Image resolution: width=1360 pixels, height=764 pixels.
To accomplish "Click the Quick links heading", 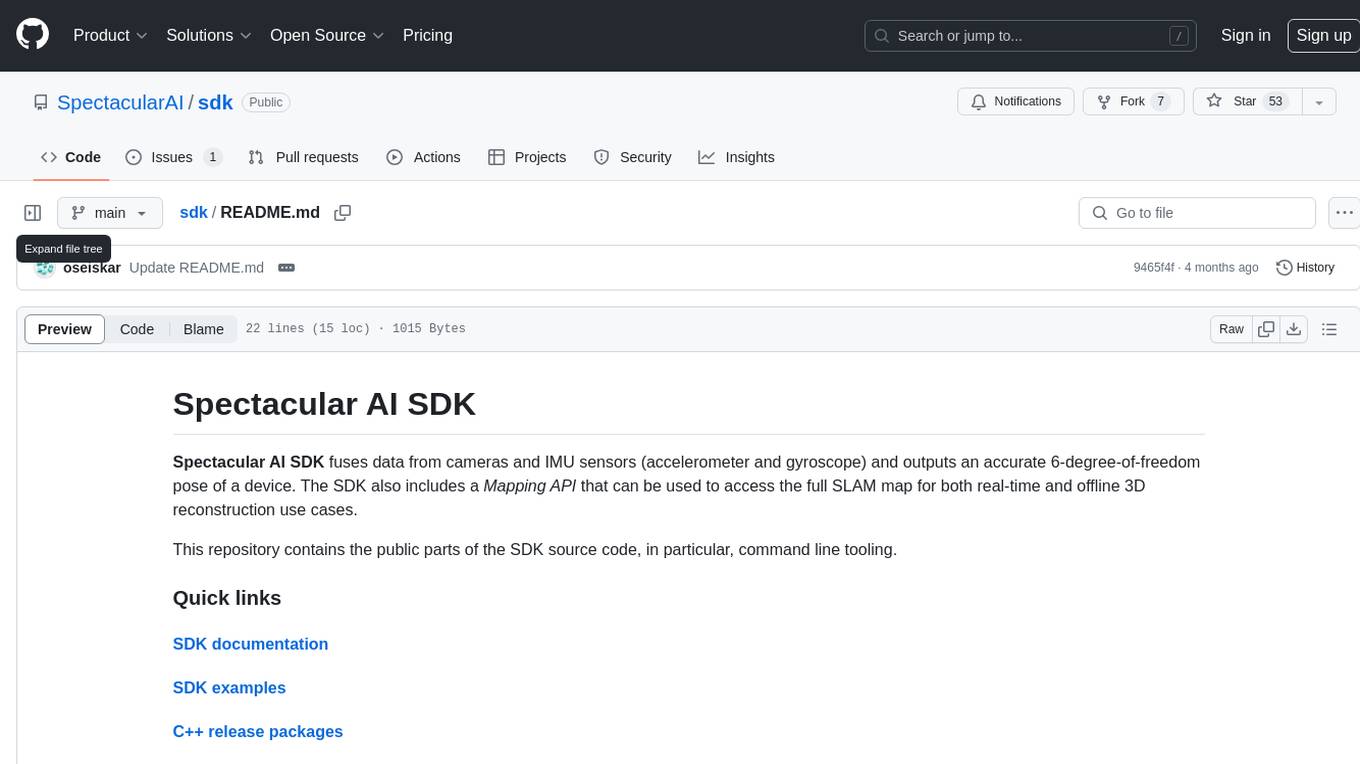I will tap(227, 598).
